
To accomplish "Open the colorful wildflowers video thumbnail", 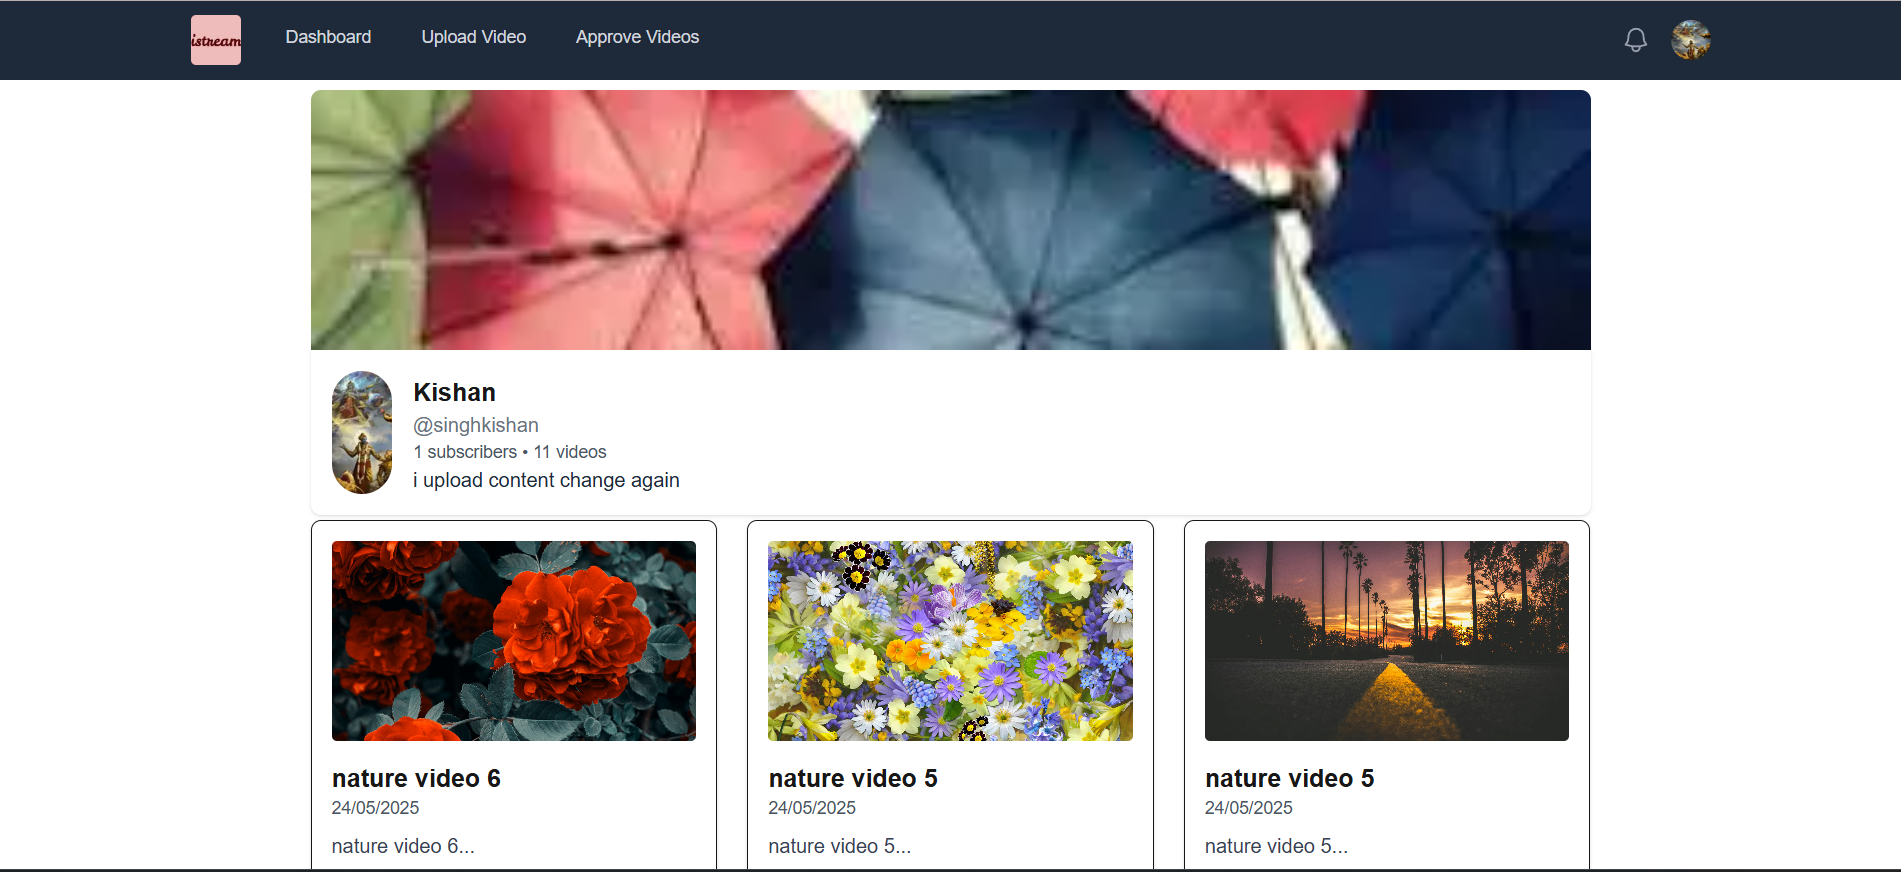I will coord(950,640).
